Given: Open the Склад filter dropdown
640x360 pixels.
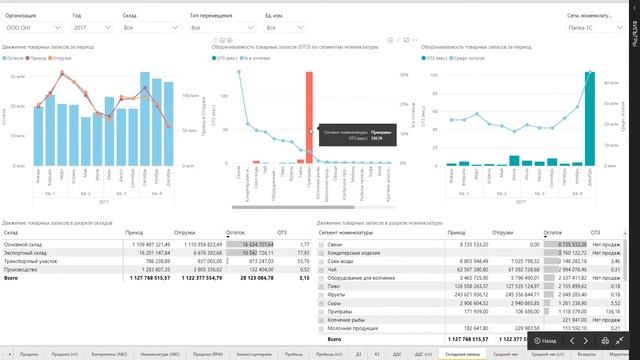Looking at the screenshot, I should (151, 27).
